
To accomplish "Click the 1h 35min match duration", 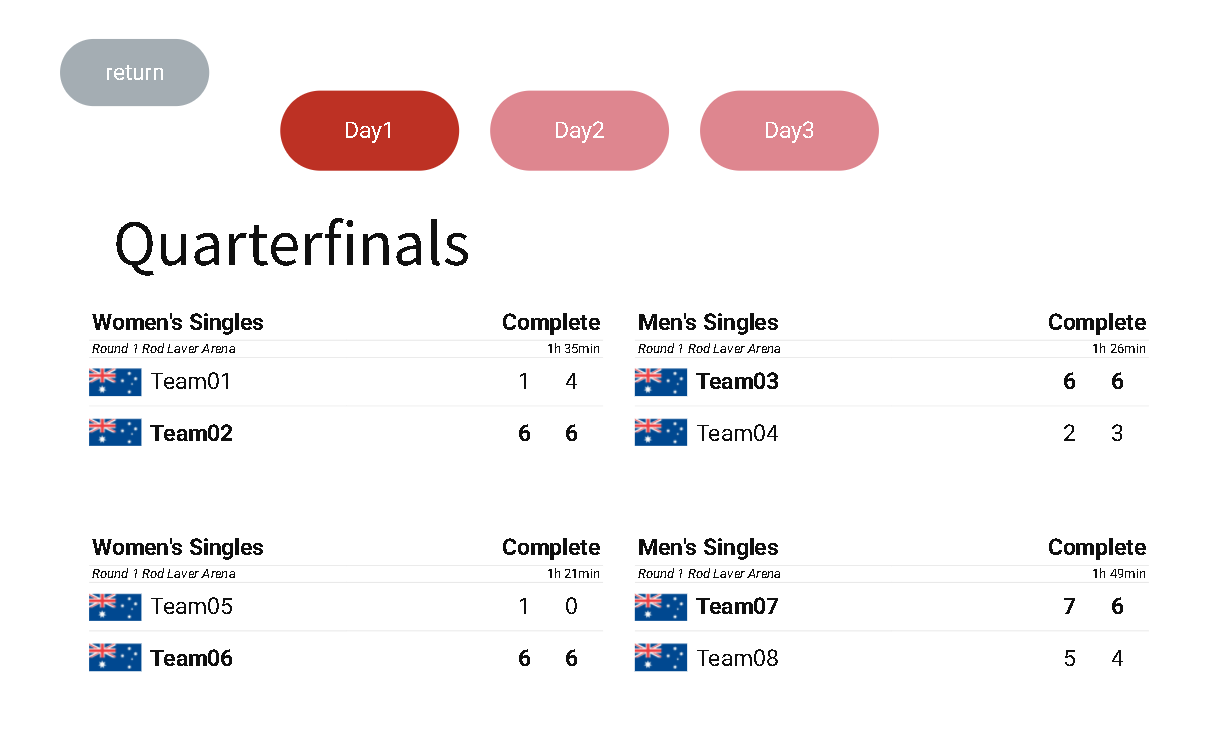I will click(573, 349).
